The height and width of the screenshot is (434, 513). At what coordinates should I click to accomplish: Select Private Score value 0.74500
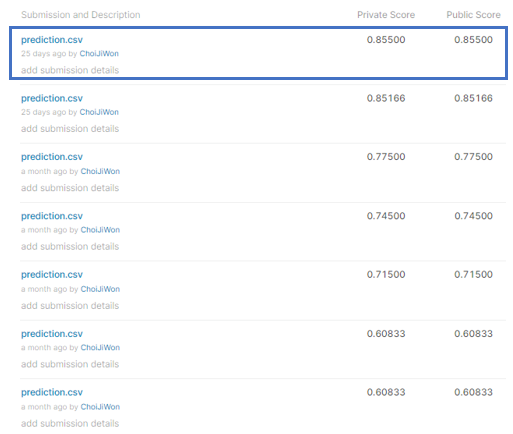coord(386,216)
